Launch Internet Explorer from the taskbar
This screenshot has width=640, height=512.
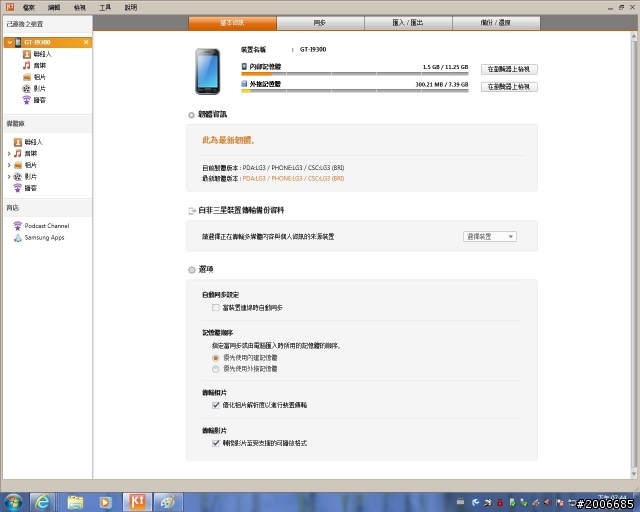[x=42, y=502]
